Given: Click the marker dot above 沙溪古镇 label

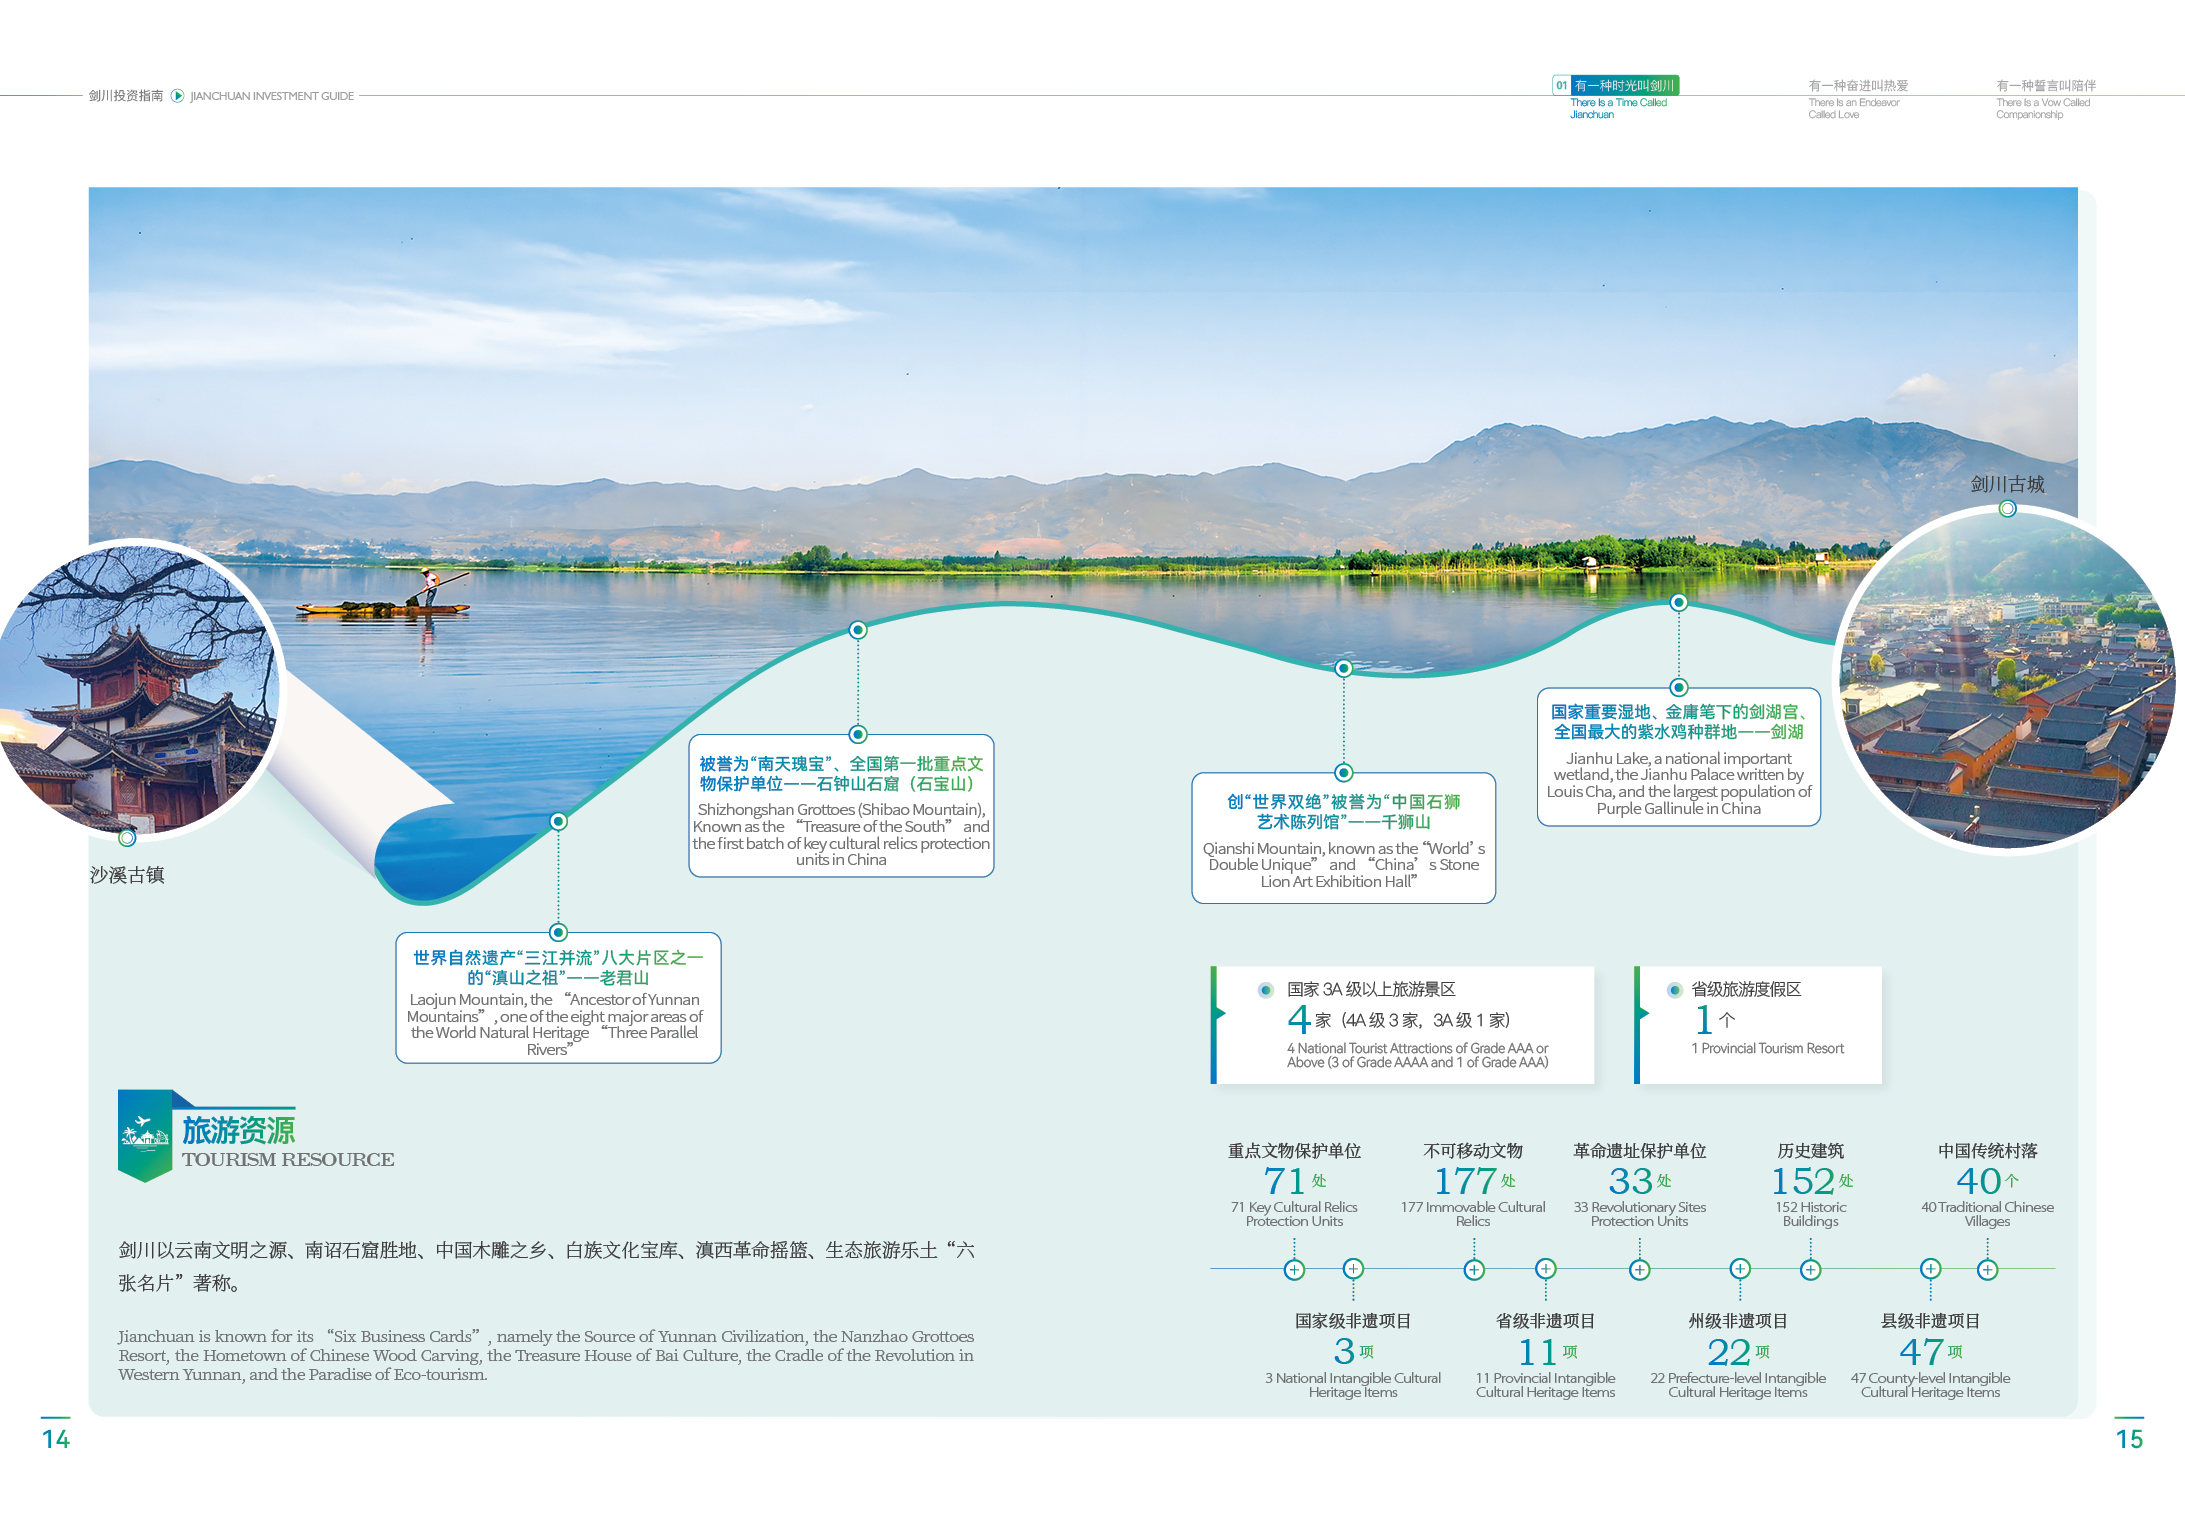Looking at the screenshot, I should point(127,838).
